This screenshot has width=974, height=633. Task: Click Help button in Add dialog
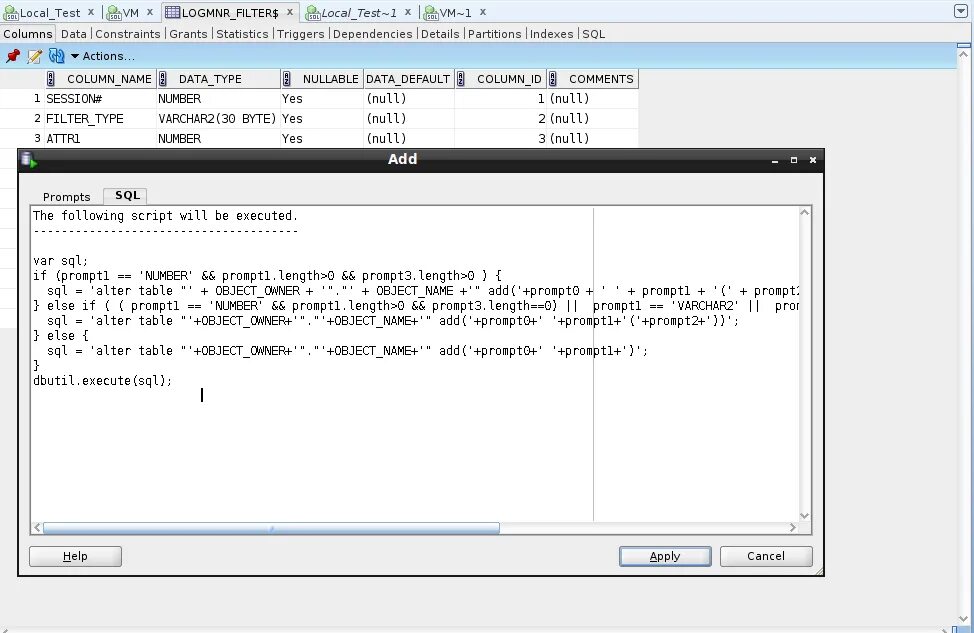[x=75, y=556]
